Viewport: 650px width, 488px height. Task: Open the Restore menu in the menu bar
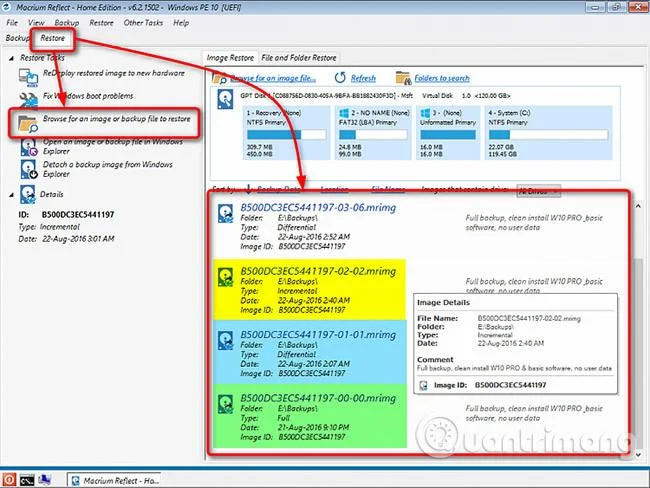102,23
